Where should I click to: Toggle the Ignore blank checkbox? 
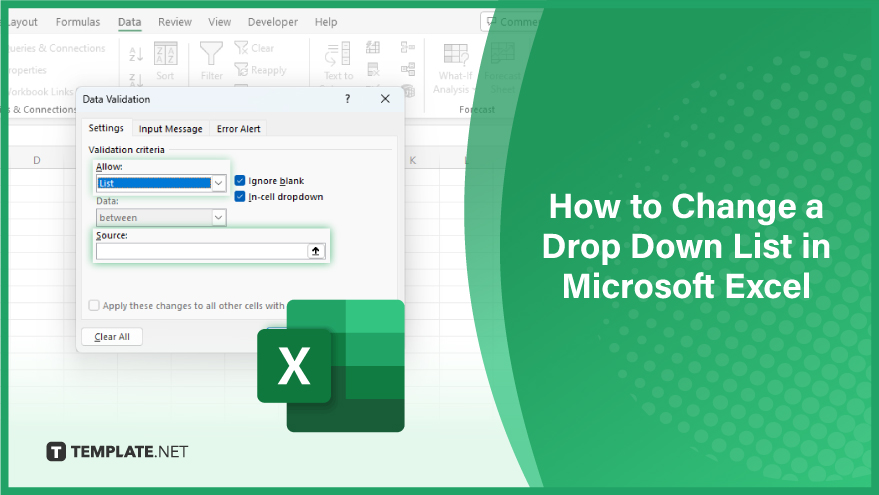click(240, 181)
